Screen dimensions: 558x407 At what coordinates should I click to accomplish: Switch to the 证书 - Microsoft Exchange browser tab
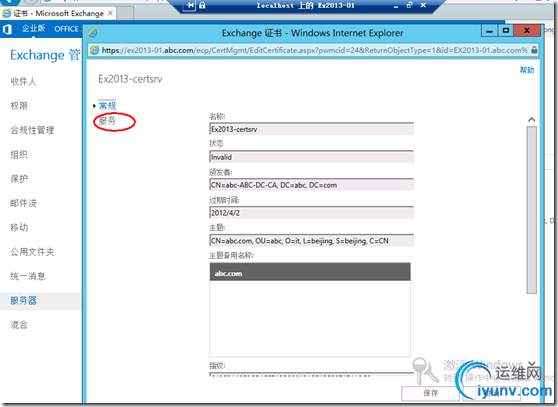pyautogui.click(x=58, y=14)
